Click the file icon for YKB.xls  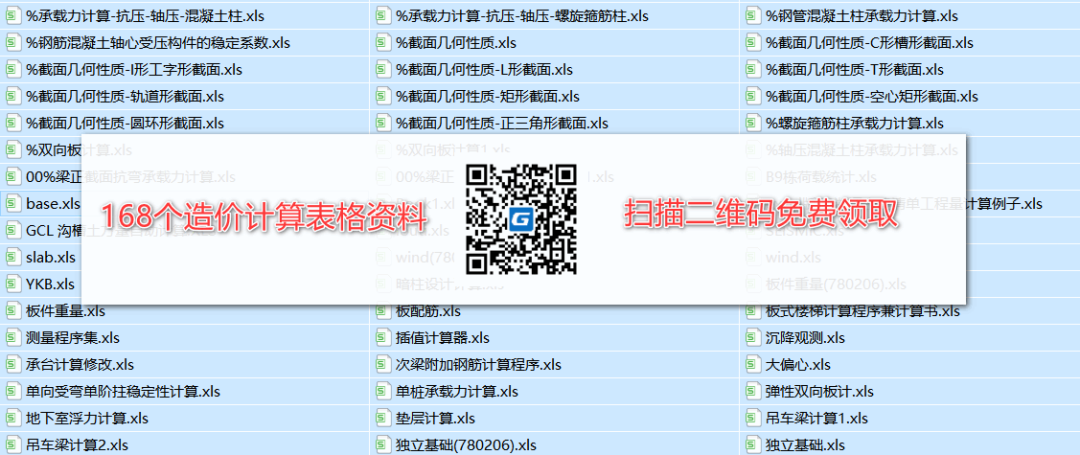(13, 284)
